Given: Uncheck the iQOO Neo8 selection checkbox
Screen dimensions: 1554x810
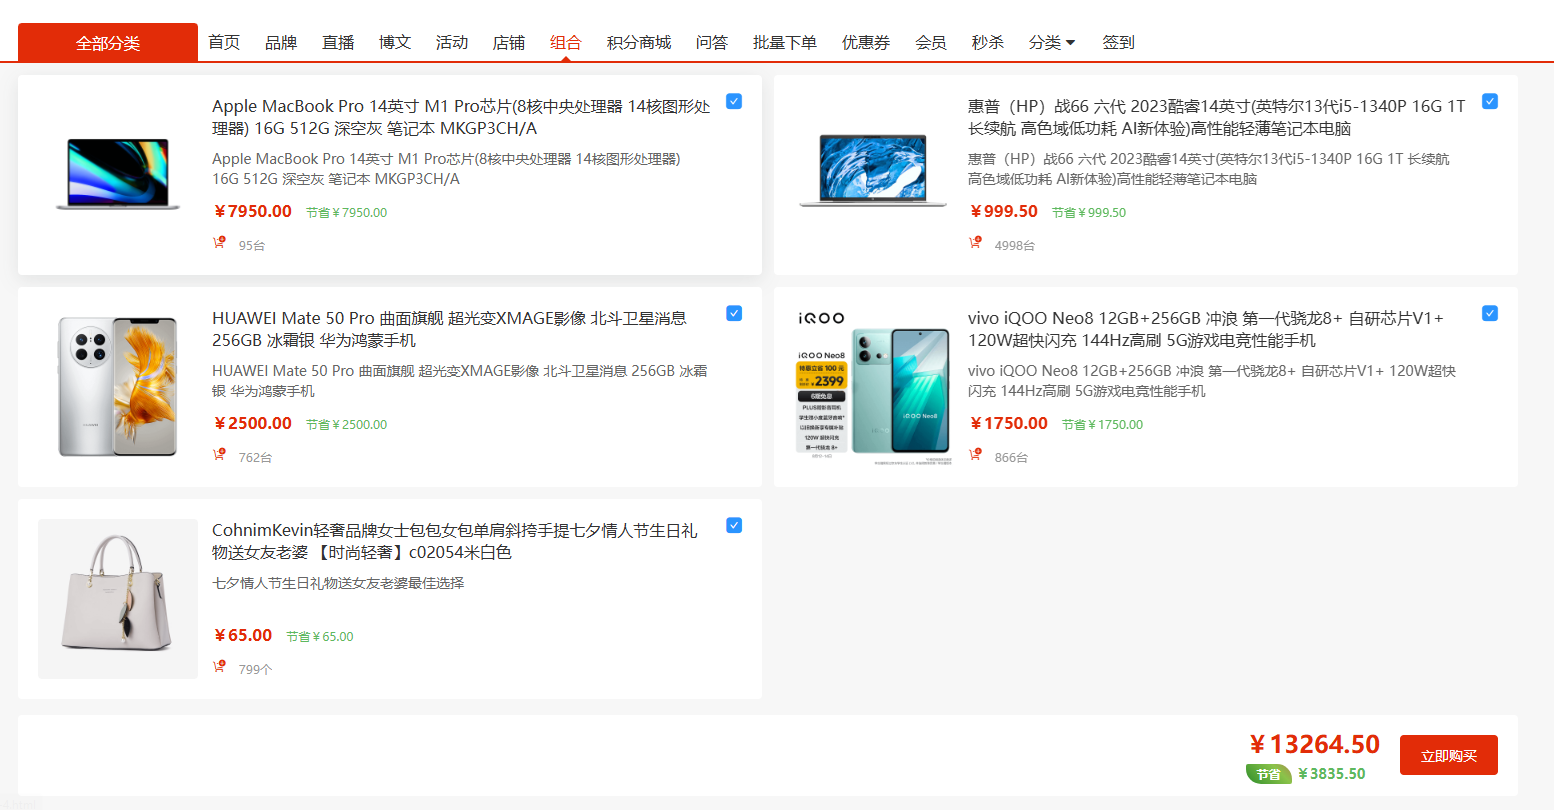Looking at the screenshot, I should tap(1489, 313).
